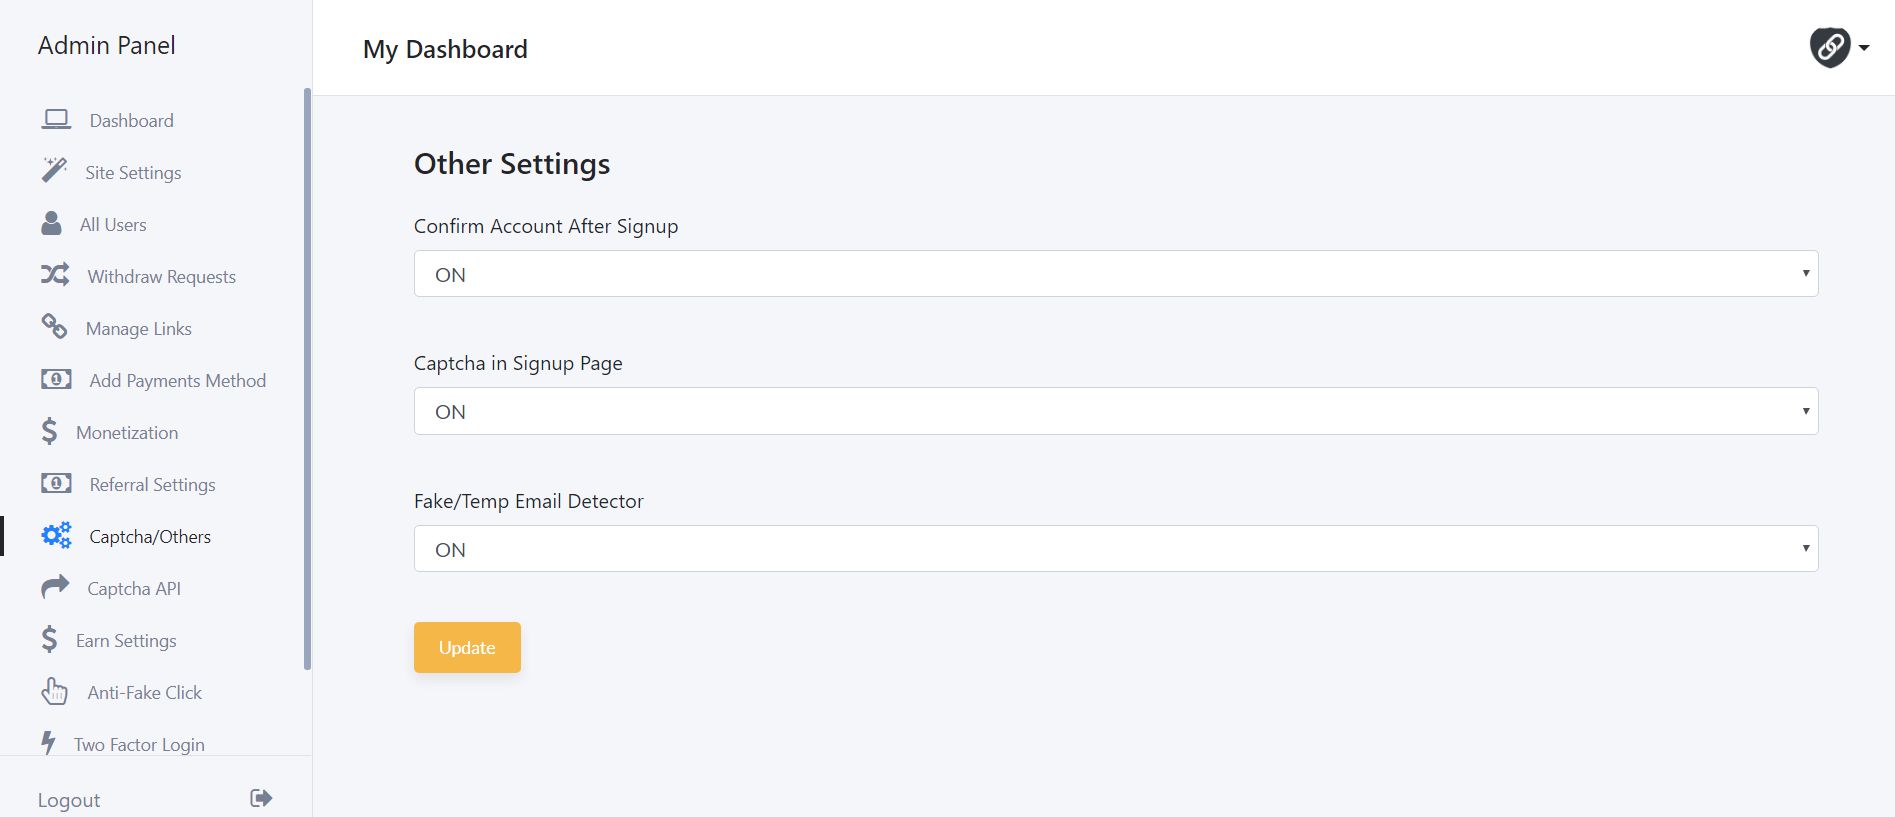Open Referral Settings menu item
The width and height of the screenshot is (1895, 817).
[x=152, y=485]
